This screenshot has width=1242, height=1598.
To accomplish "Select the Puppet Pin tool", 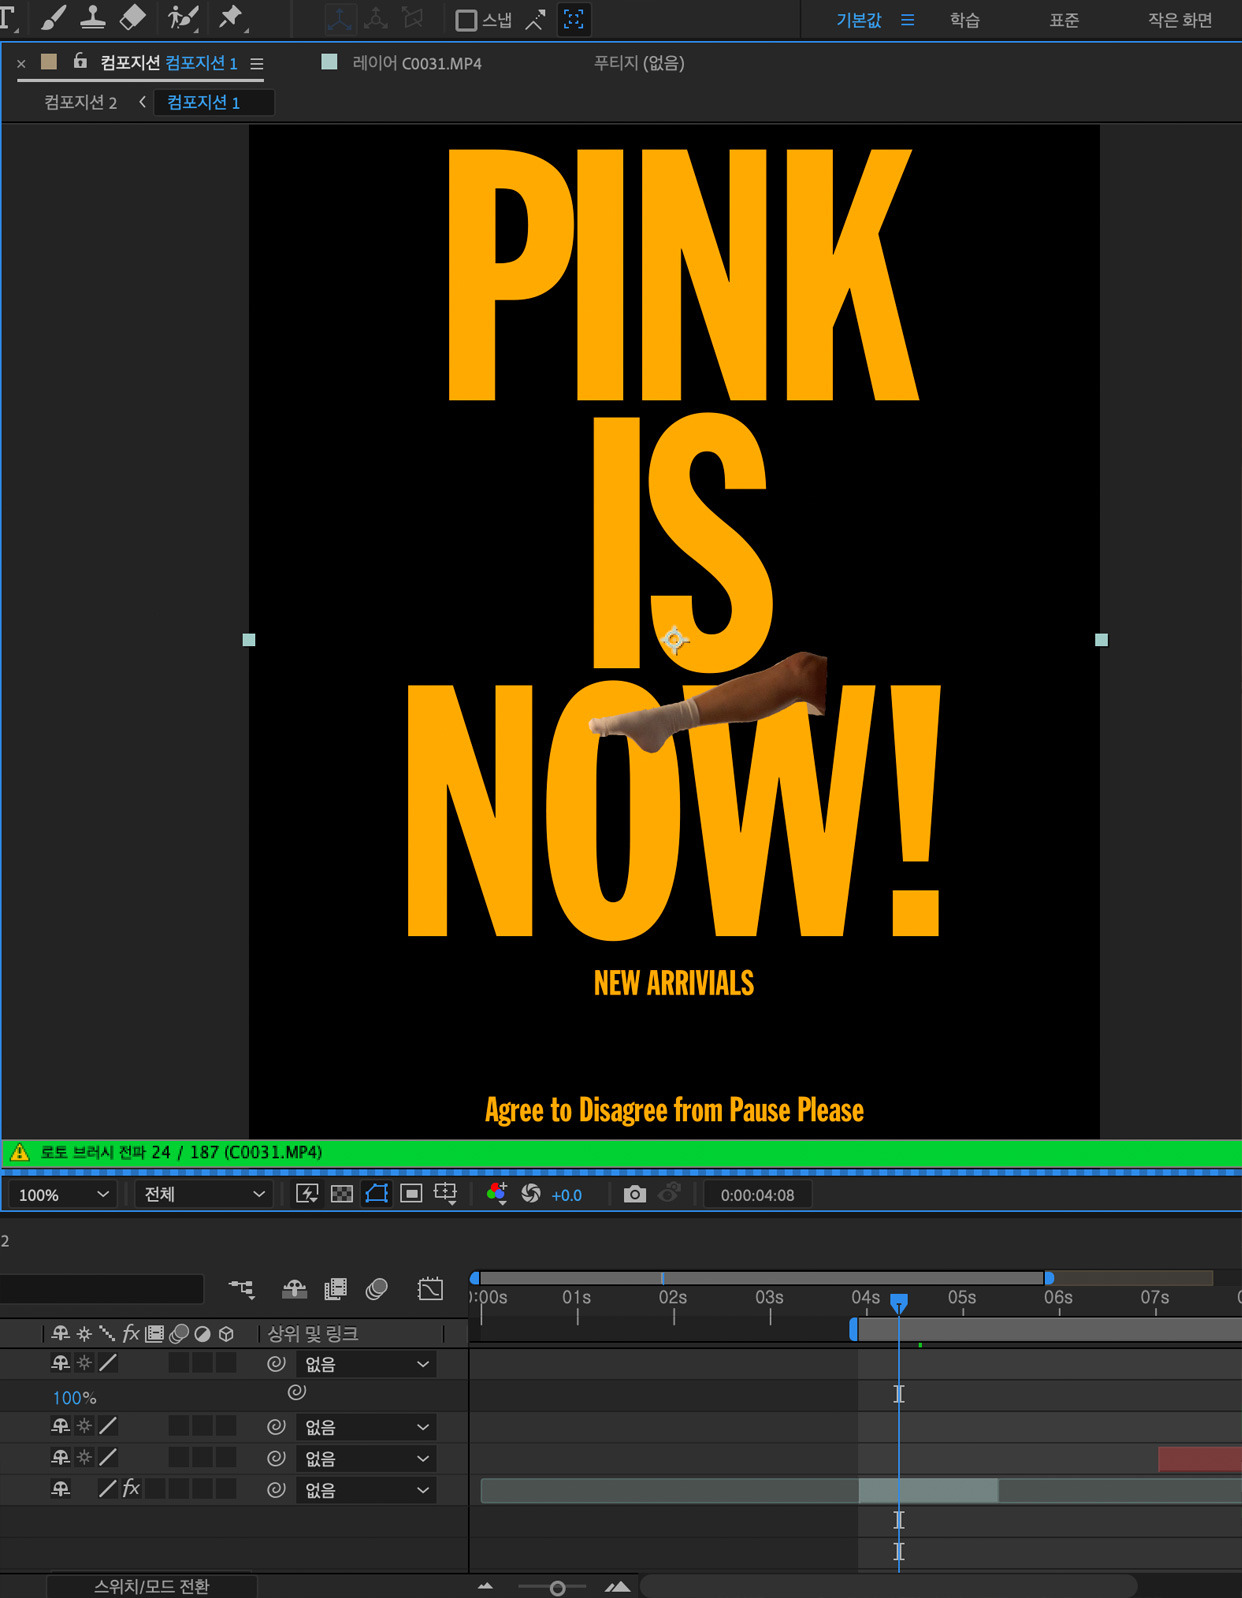I will coord(231,17).
